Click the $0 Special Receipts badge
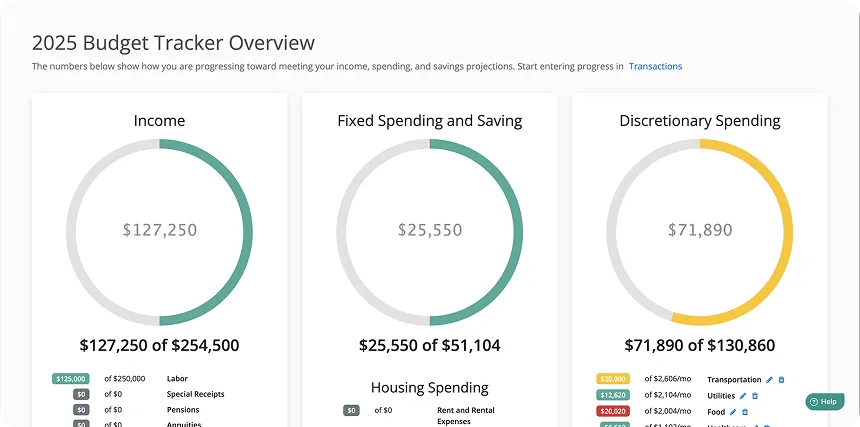The width and height of the screenshot is (860, 427). pos(82,394)
